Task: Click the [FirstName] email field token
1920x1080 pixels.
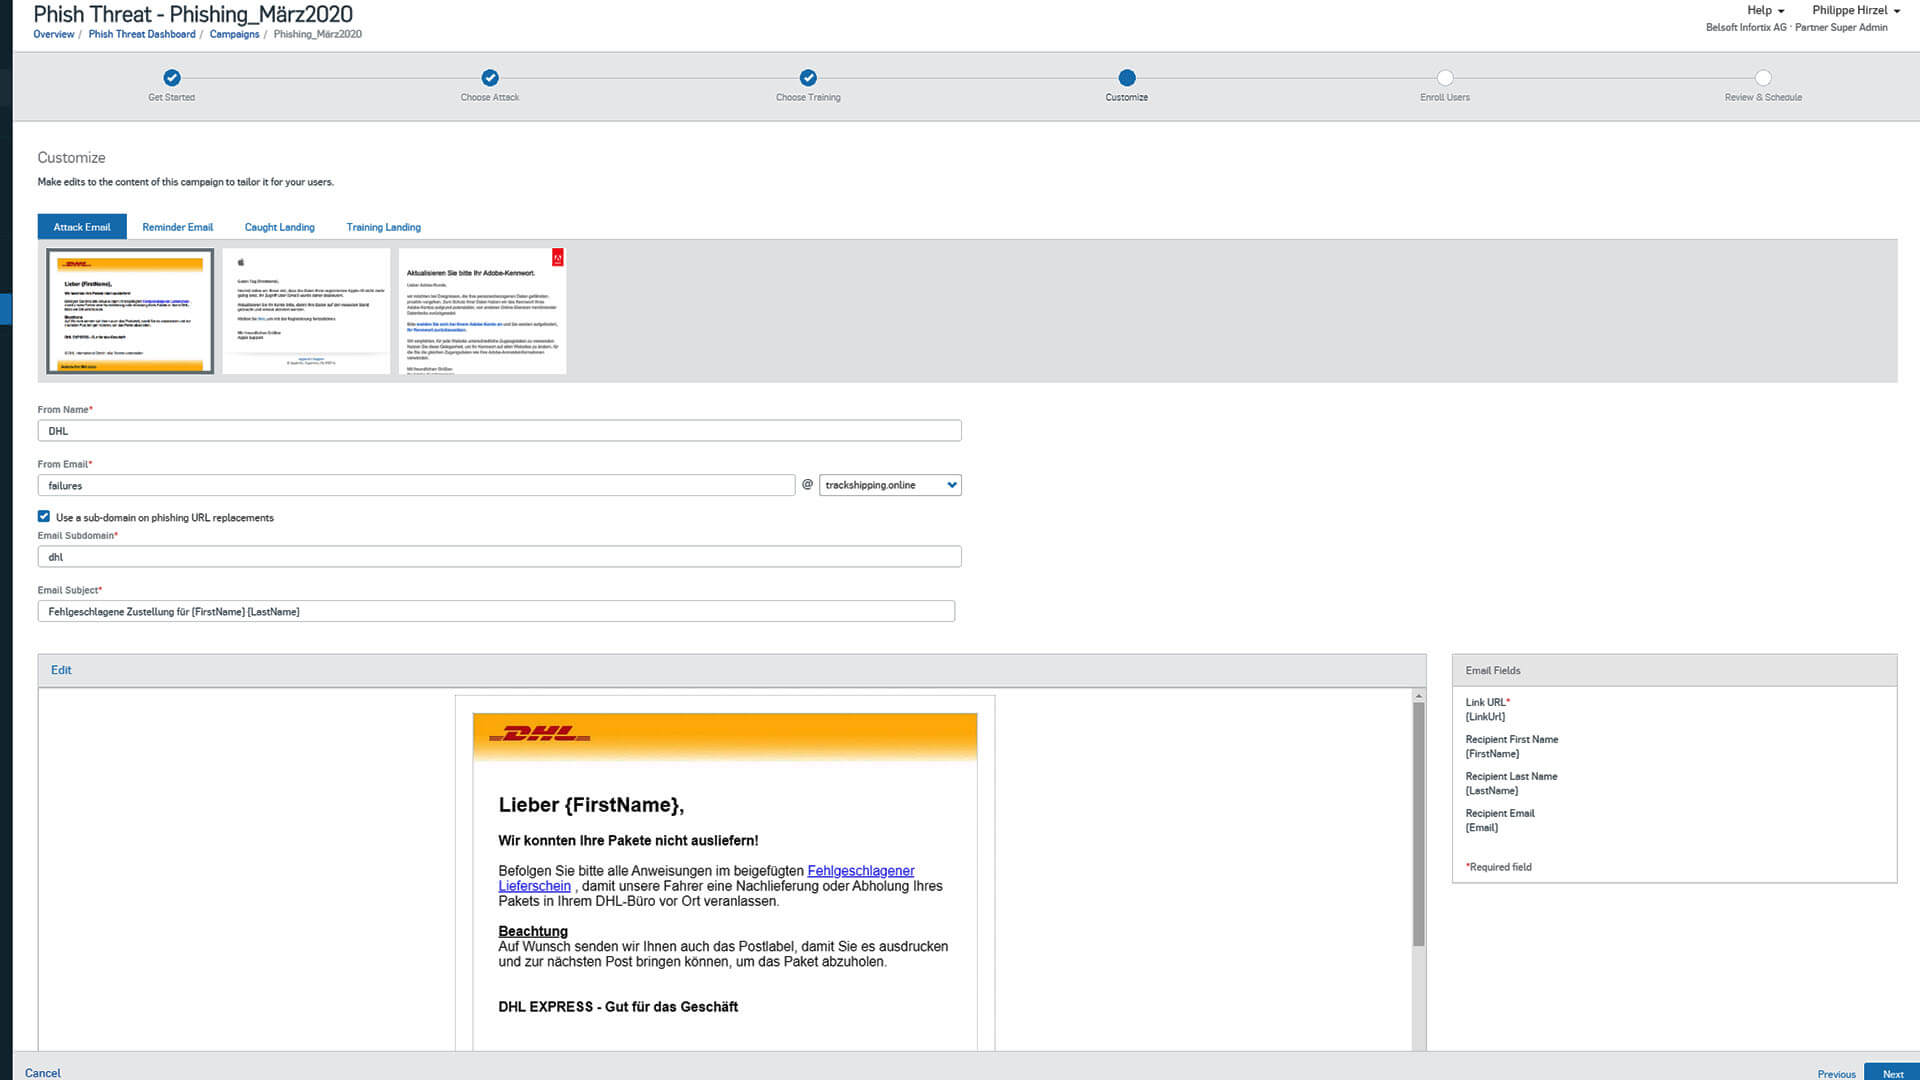Action: point(1492,754)
